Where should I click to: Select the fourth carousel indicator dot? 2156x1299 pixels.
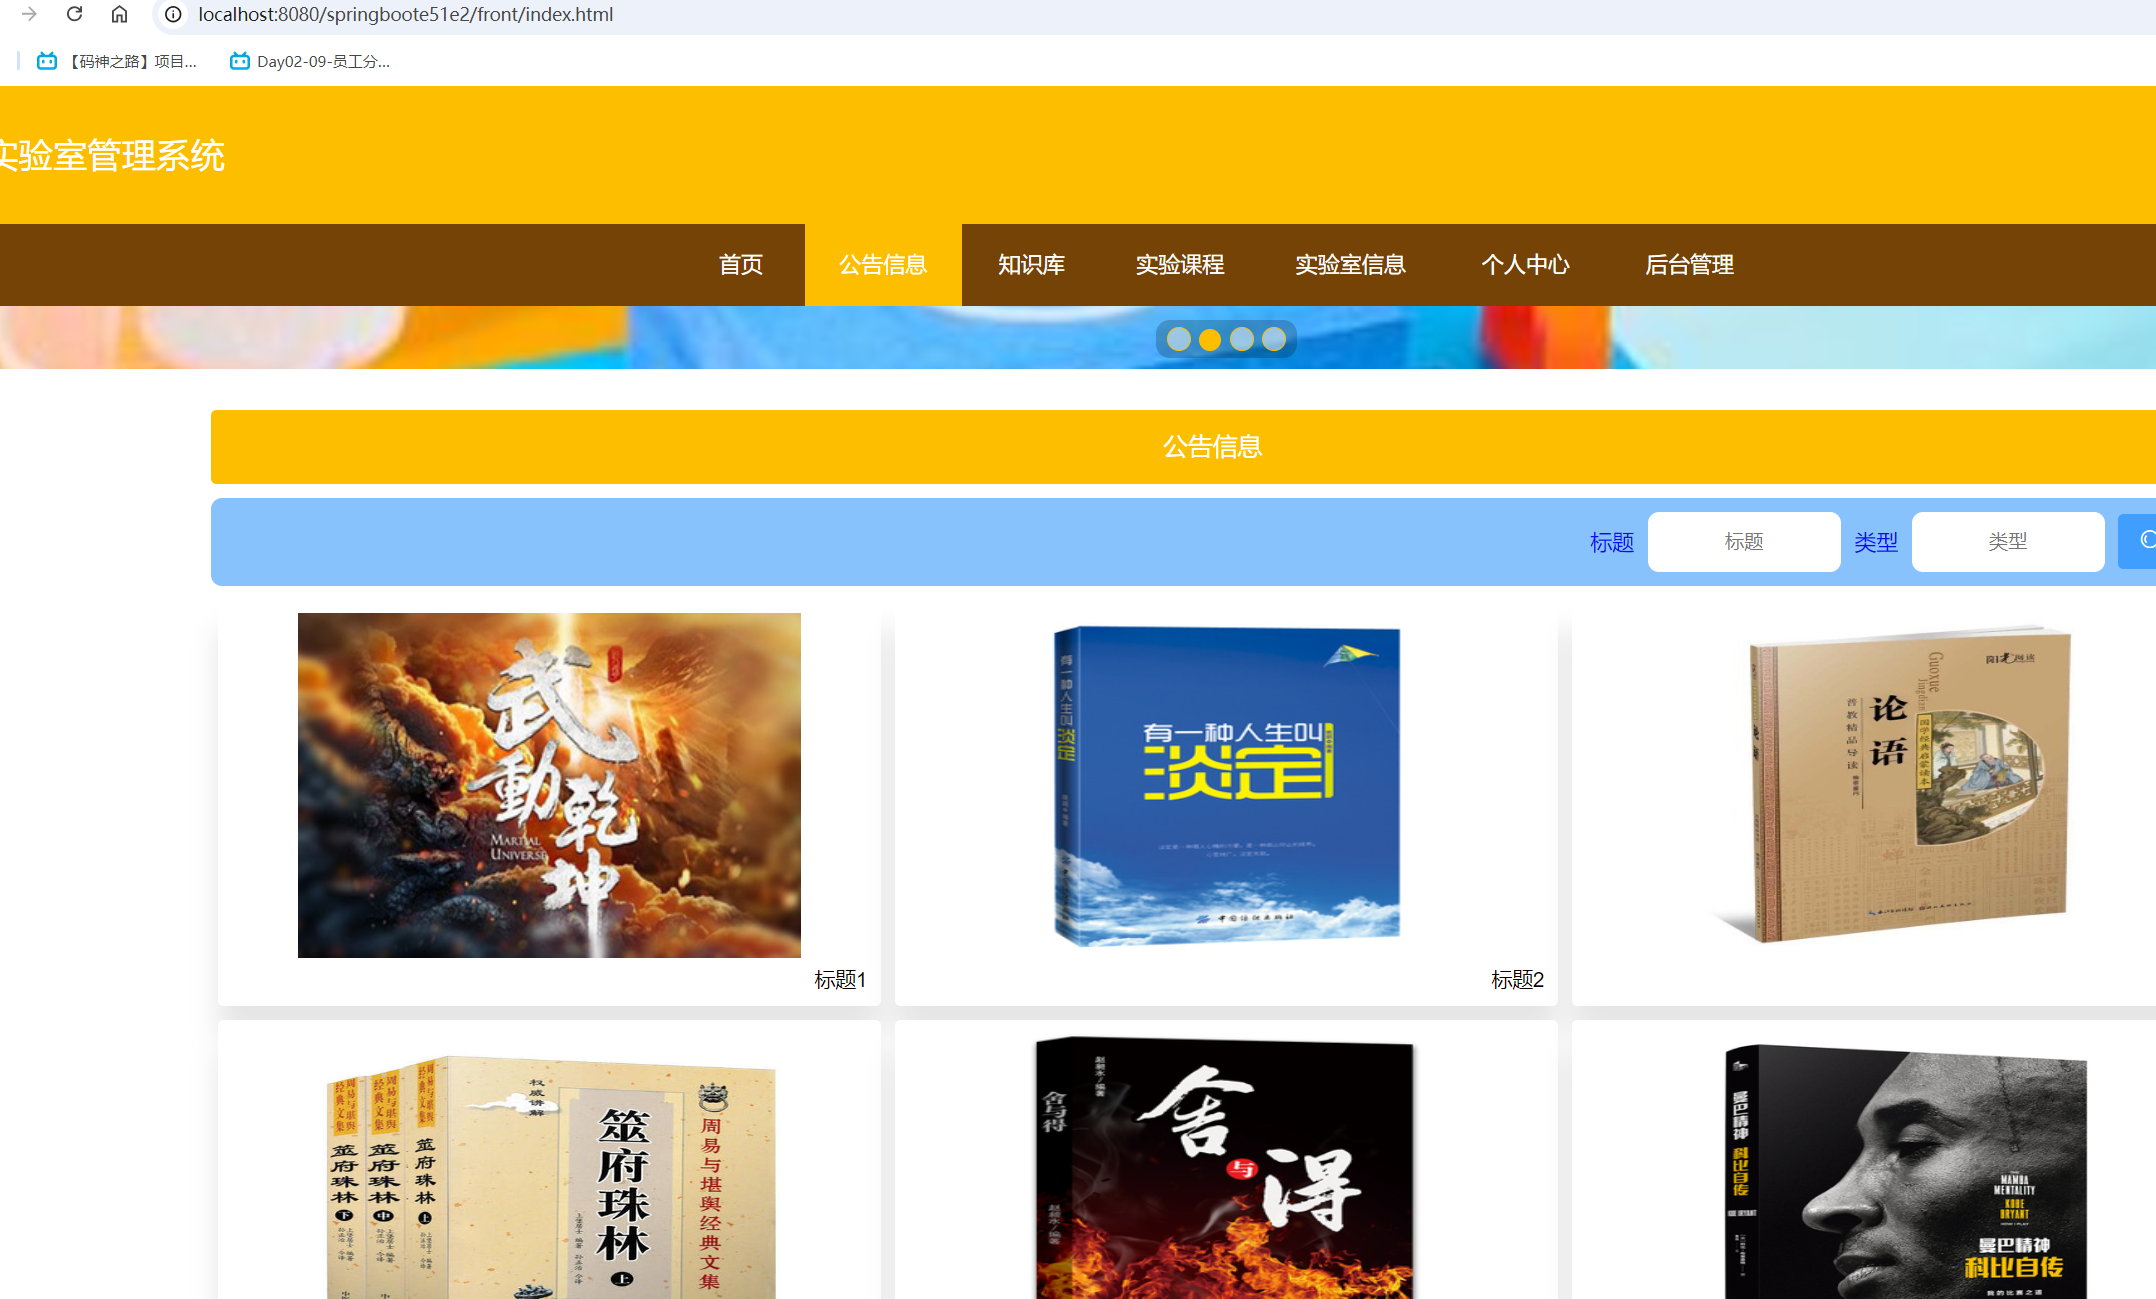(x=1273, y=339)
